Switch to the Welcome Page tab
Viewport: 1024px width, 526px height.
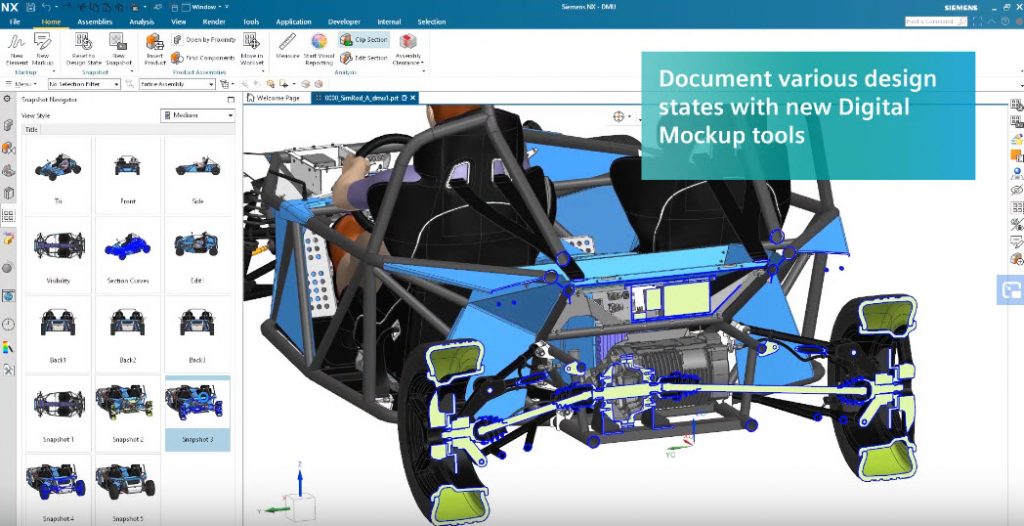[277, 98]
